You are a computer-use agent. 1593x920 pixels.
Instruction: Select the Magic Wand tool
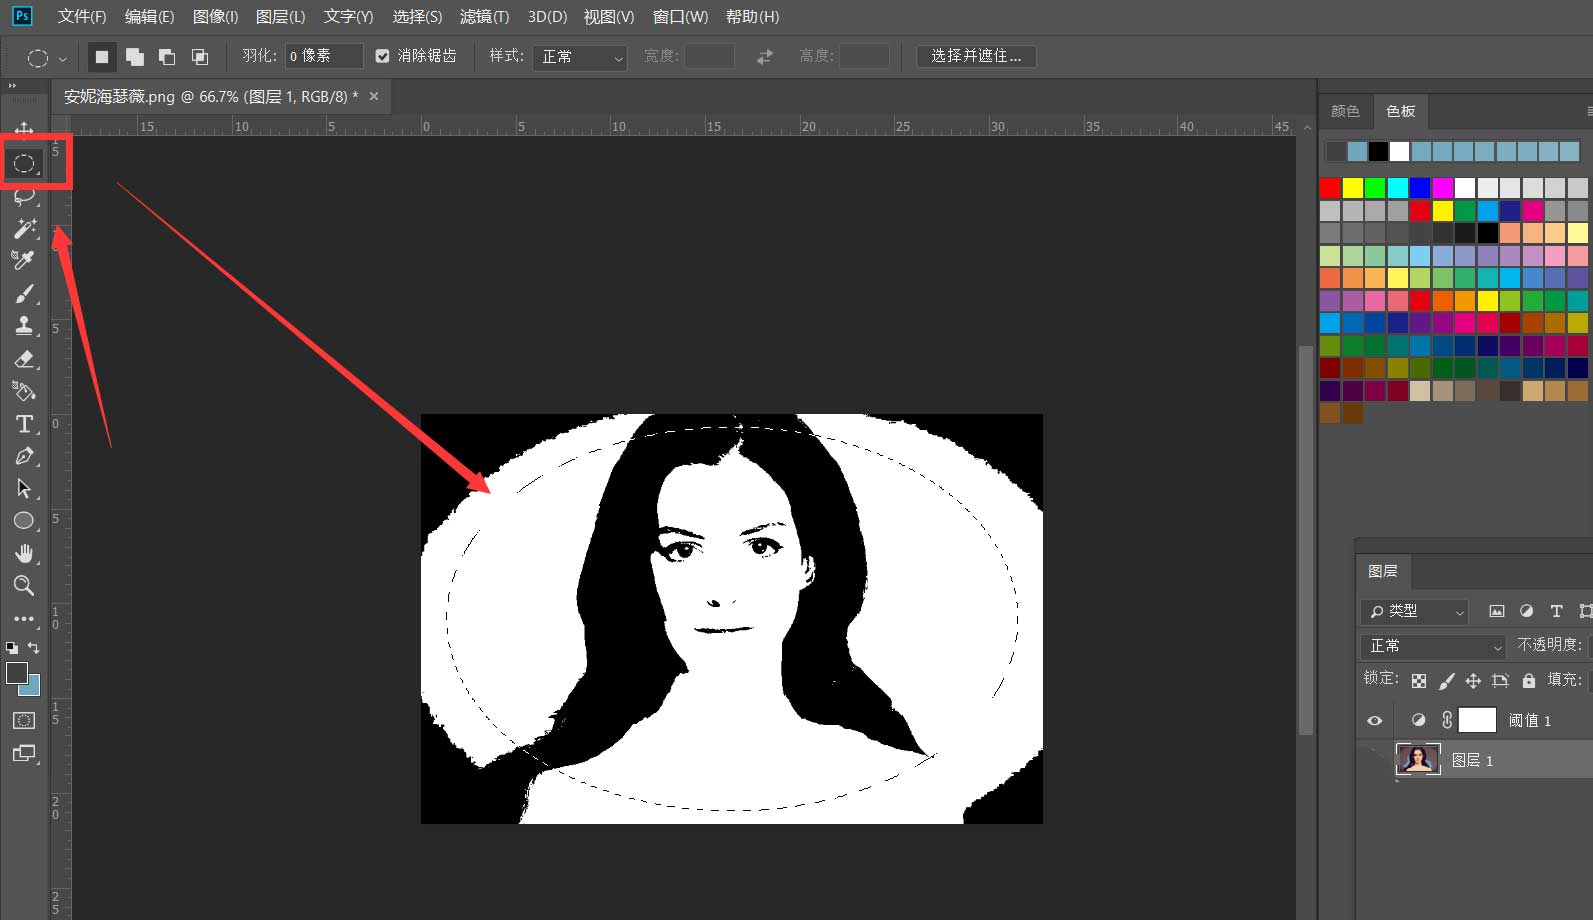coord(24,228)
